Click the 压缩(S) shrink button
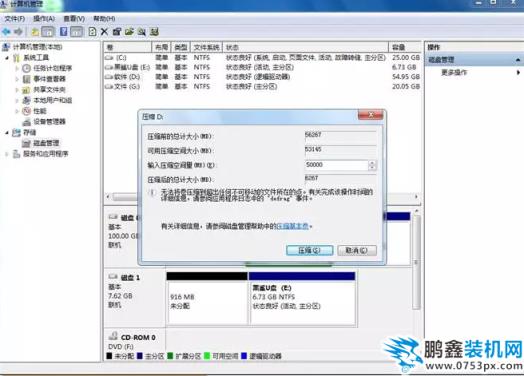The image size is (524, 376). tap(309, 250)
